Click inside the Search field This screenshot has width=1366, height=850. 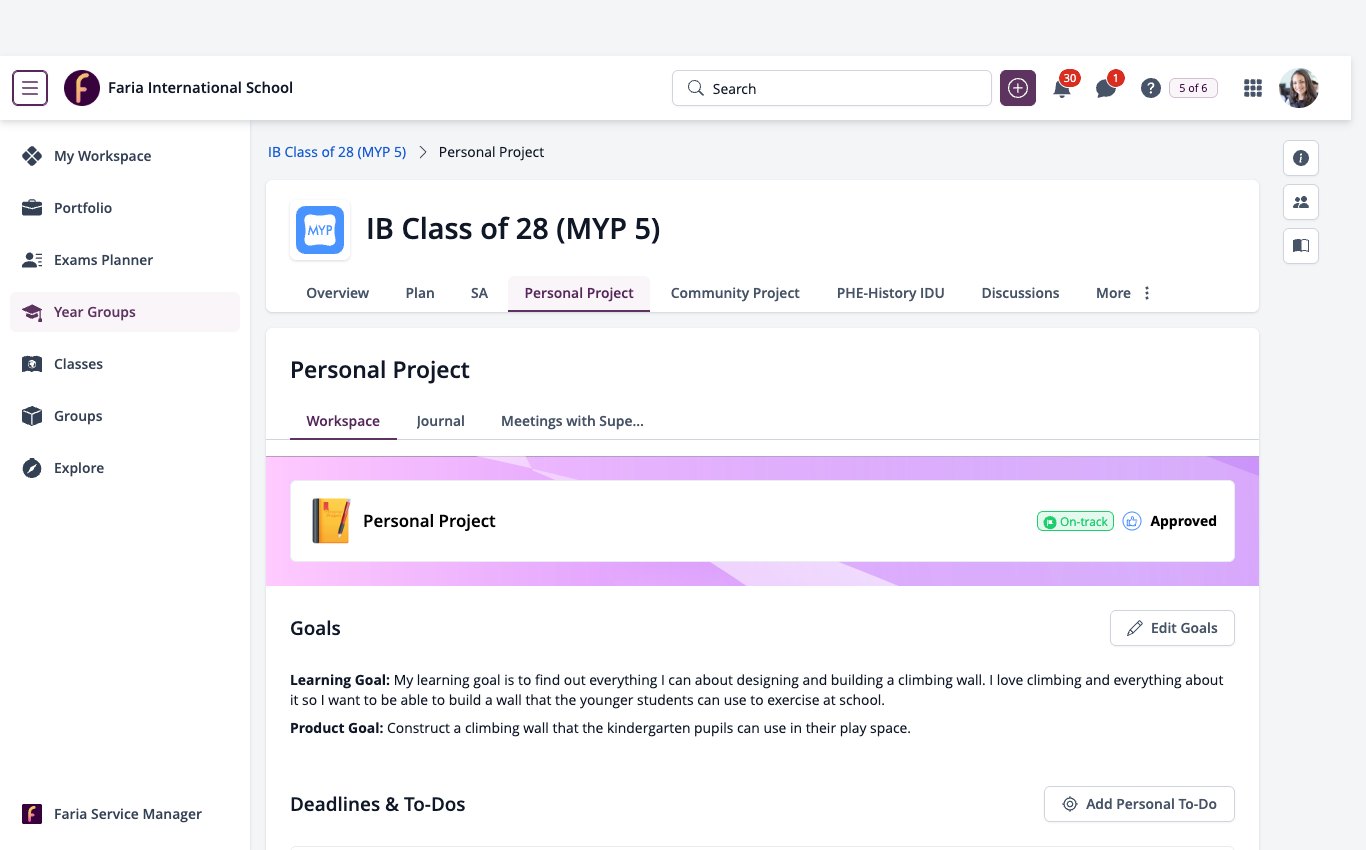832,88
